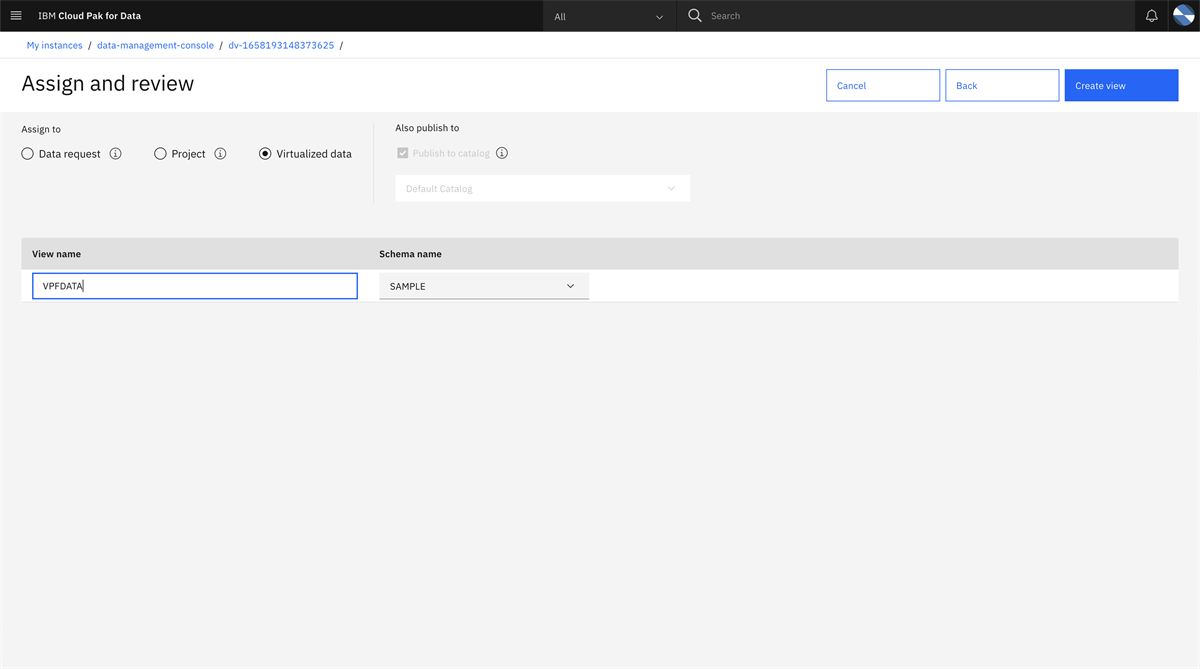Screen dimensions: 1200x669
Task: Open the notifications bell
Action: coord(1151,15)
